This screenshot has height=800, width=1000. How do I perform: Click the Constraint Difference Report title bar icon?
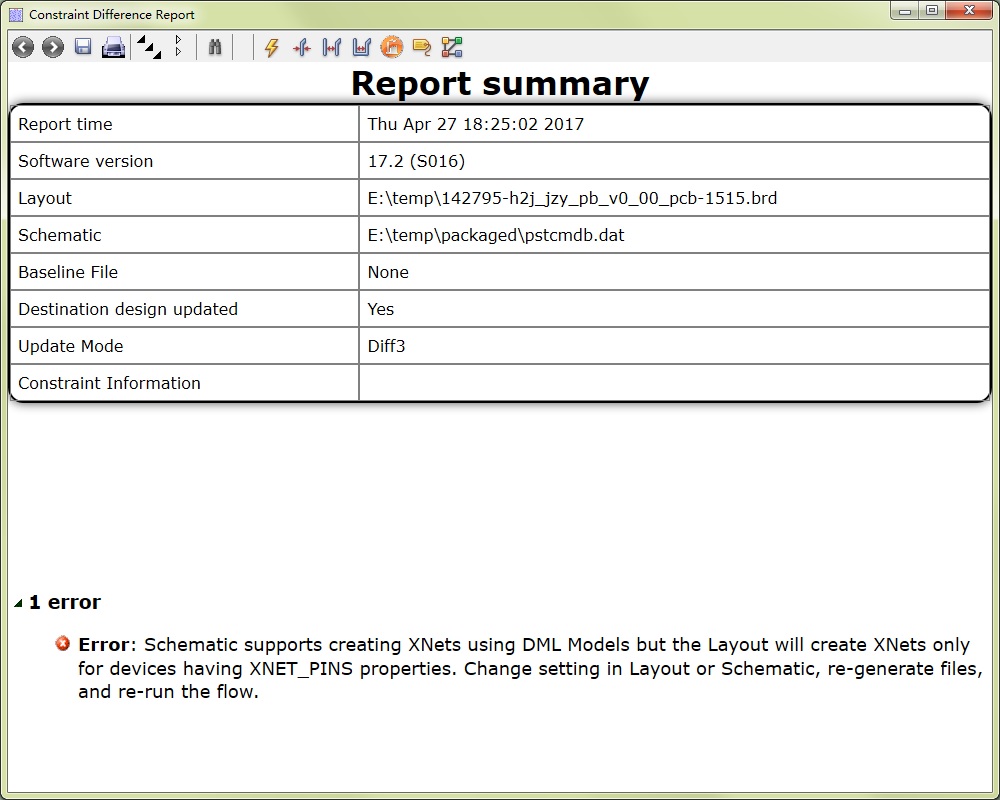tap(16, 15)
